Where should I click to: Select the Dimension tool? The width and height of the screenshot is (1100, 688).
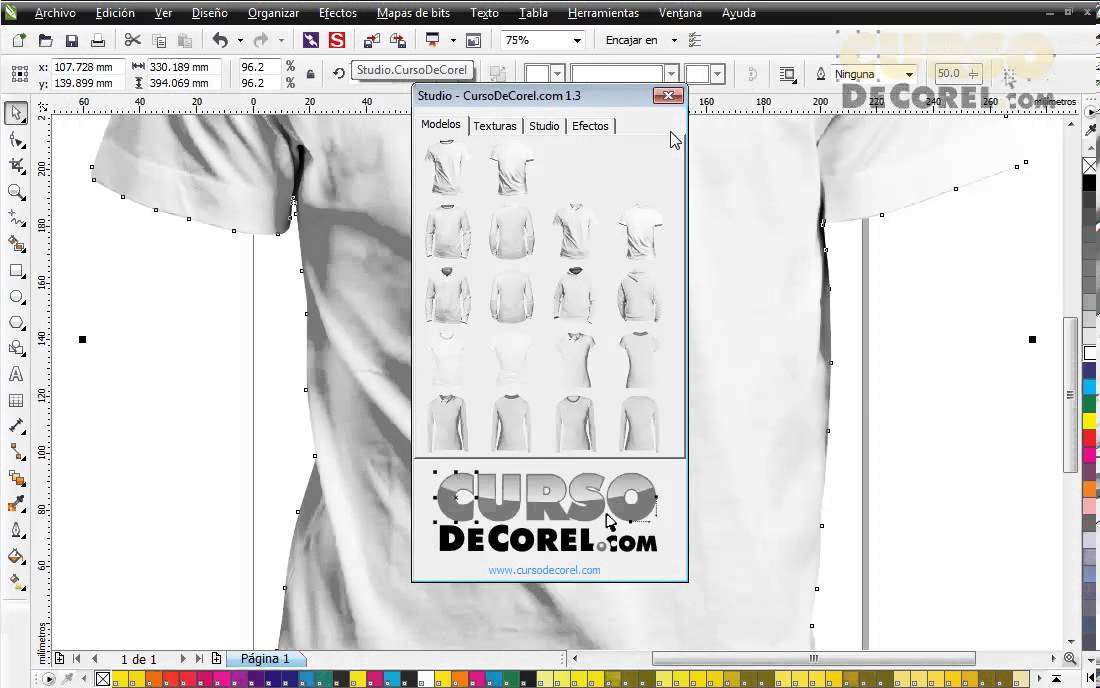16,426
